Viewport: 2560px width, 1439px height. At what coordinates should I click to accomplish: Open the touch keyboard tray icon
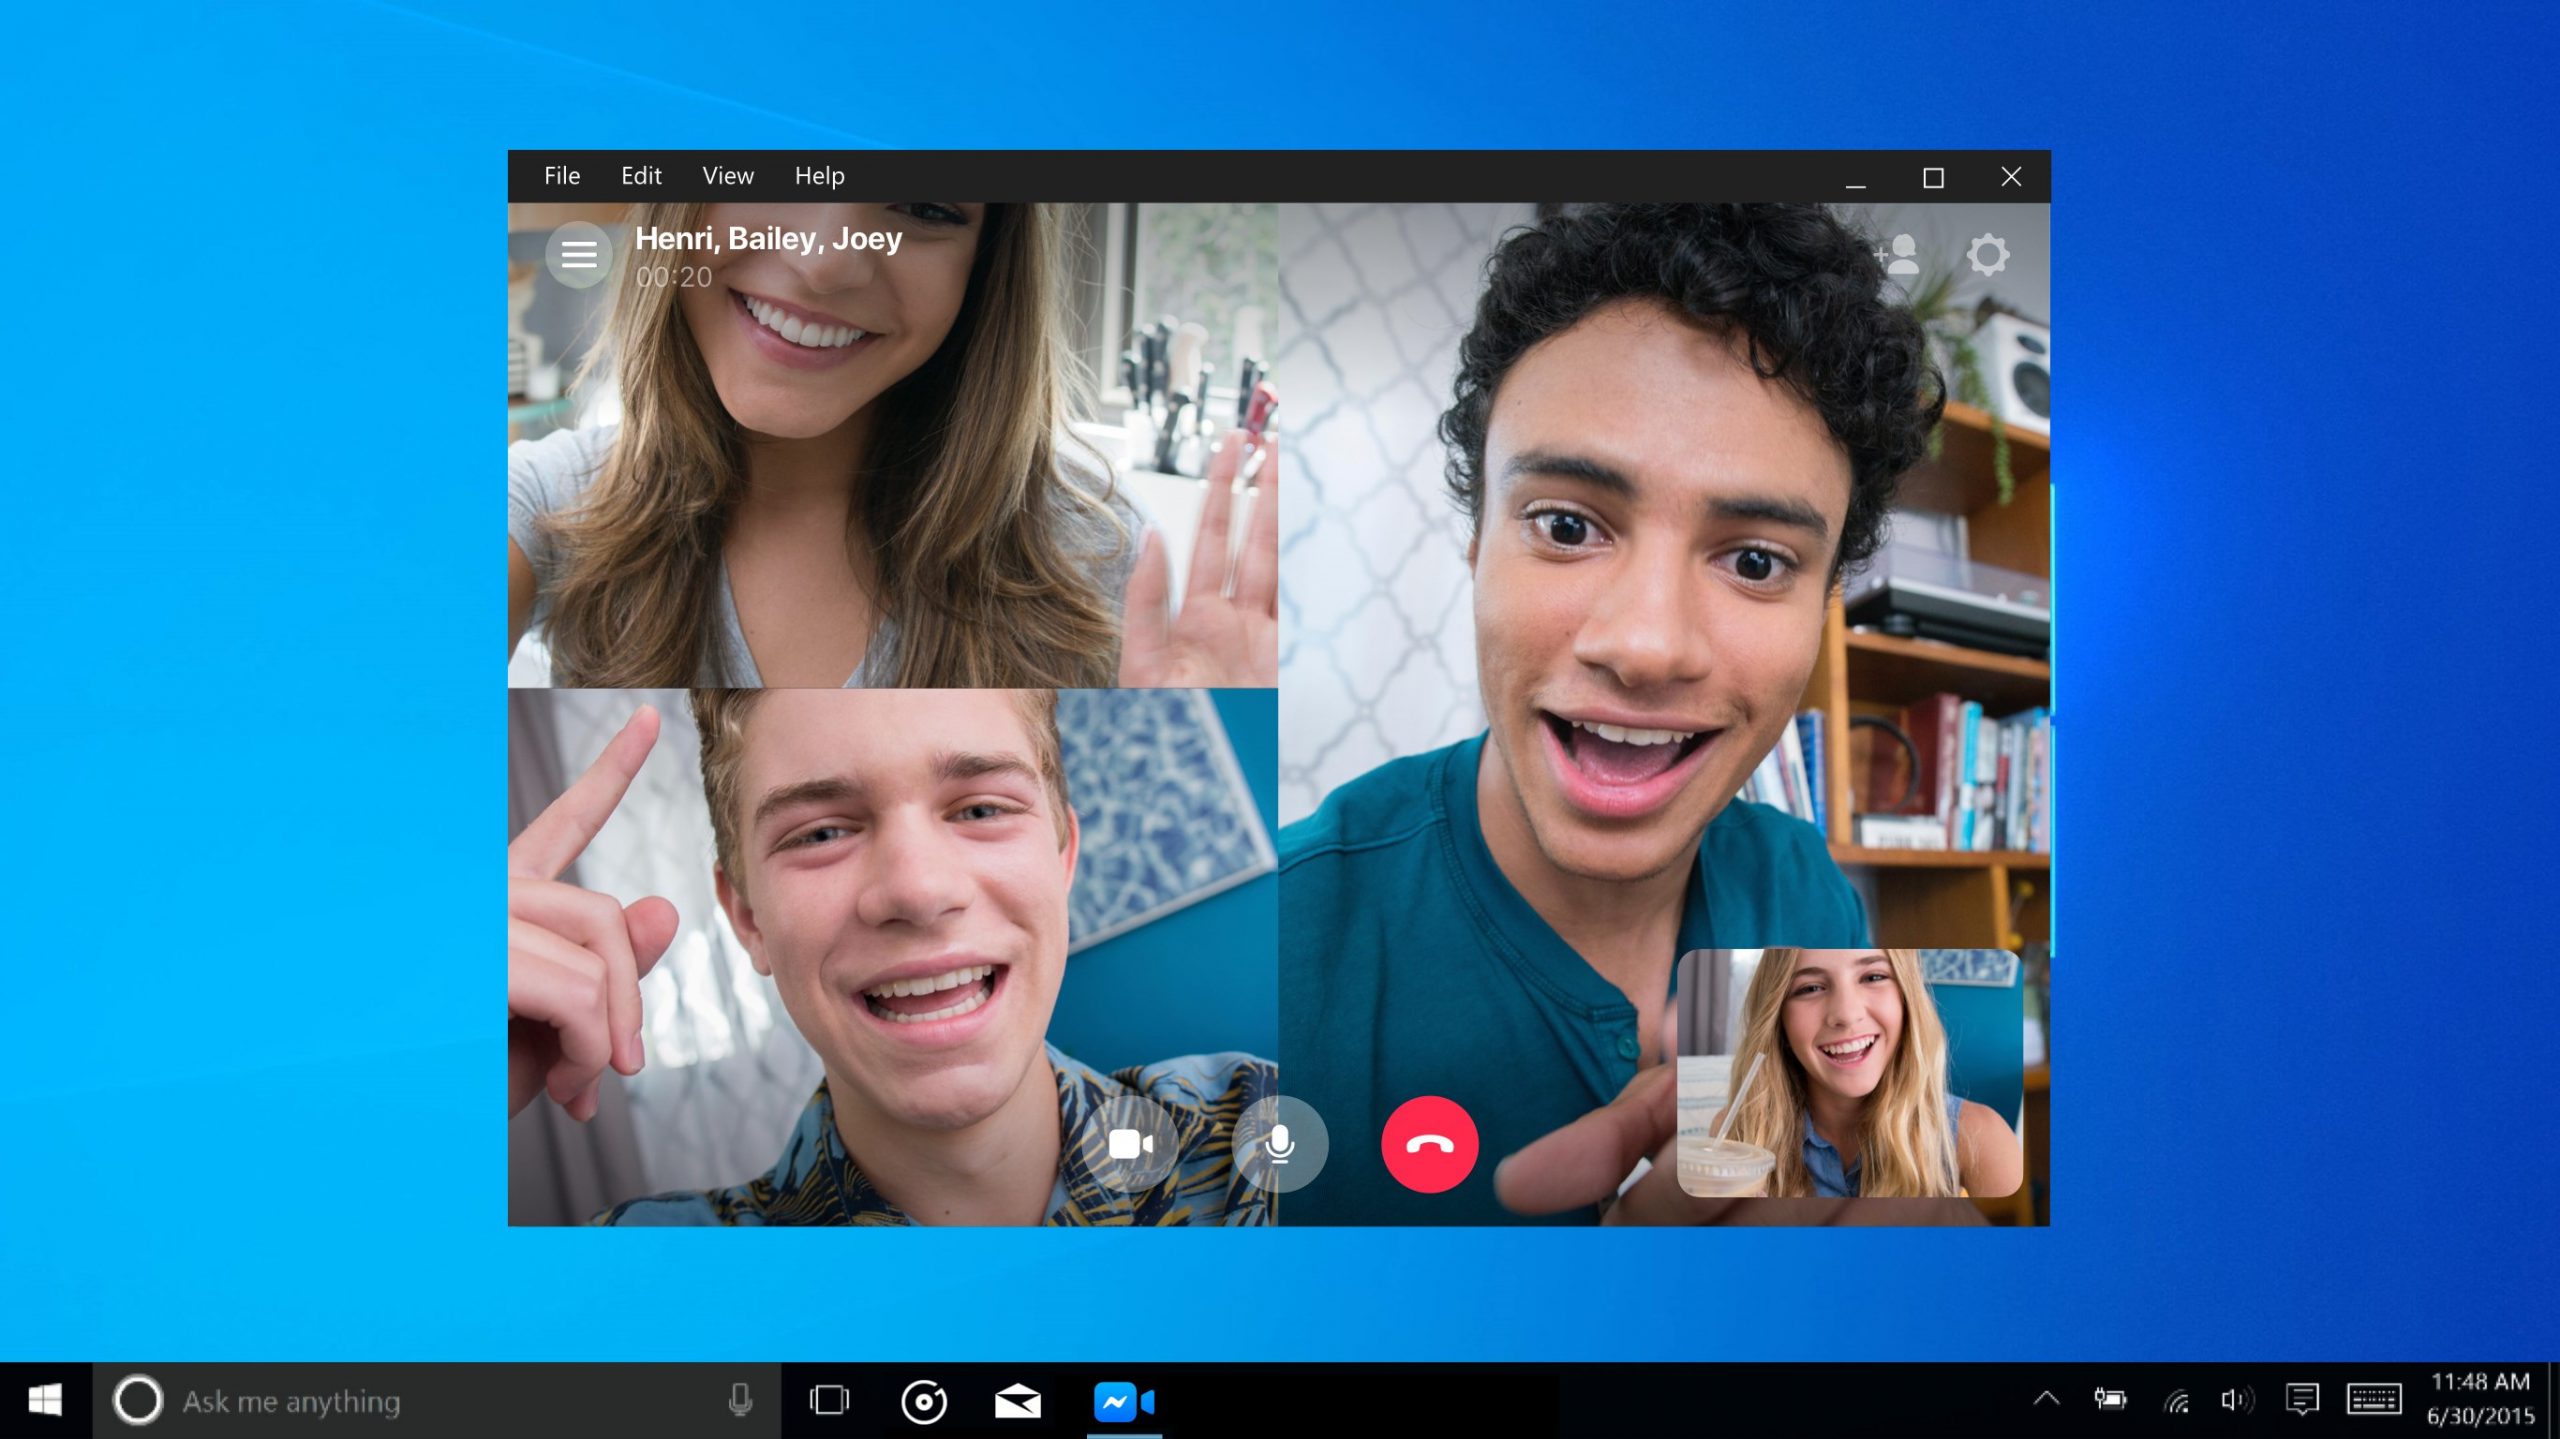click(2374, 1400)
